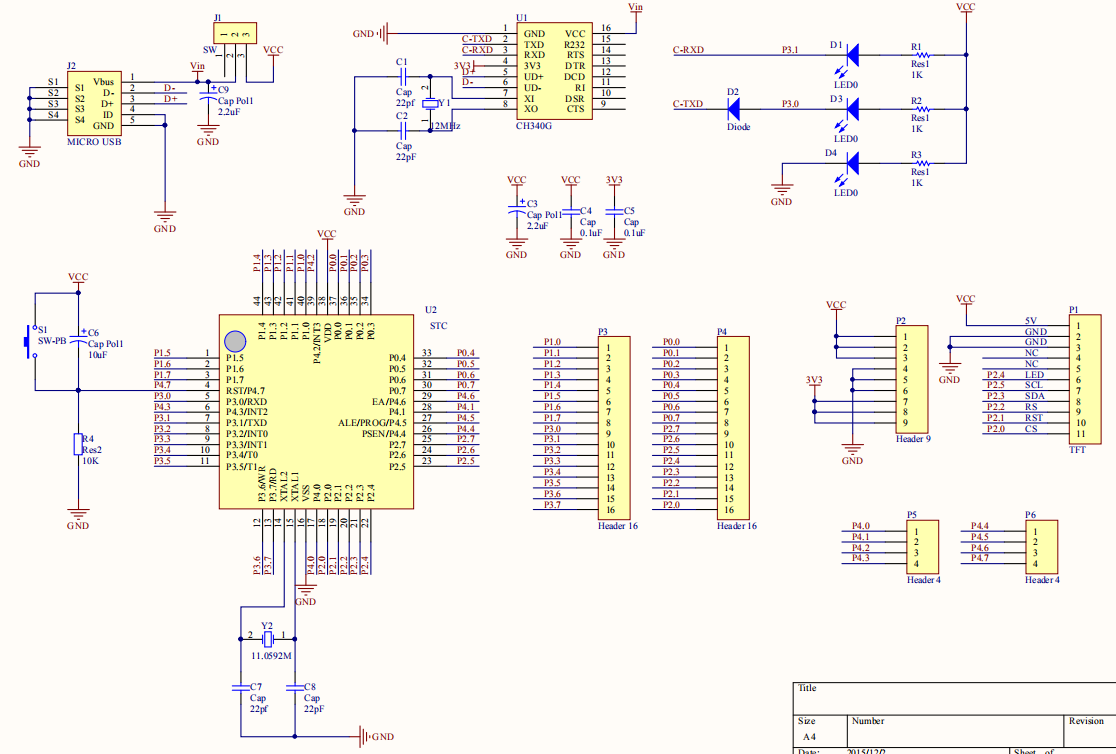Select capacitor C8 symbol
The image size is (1116, 754).
click(295, 688)
